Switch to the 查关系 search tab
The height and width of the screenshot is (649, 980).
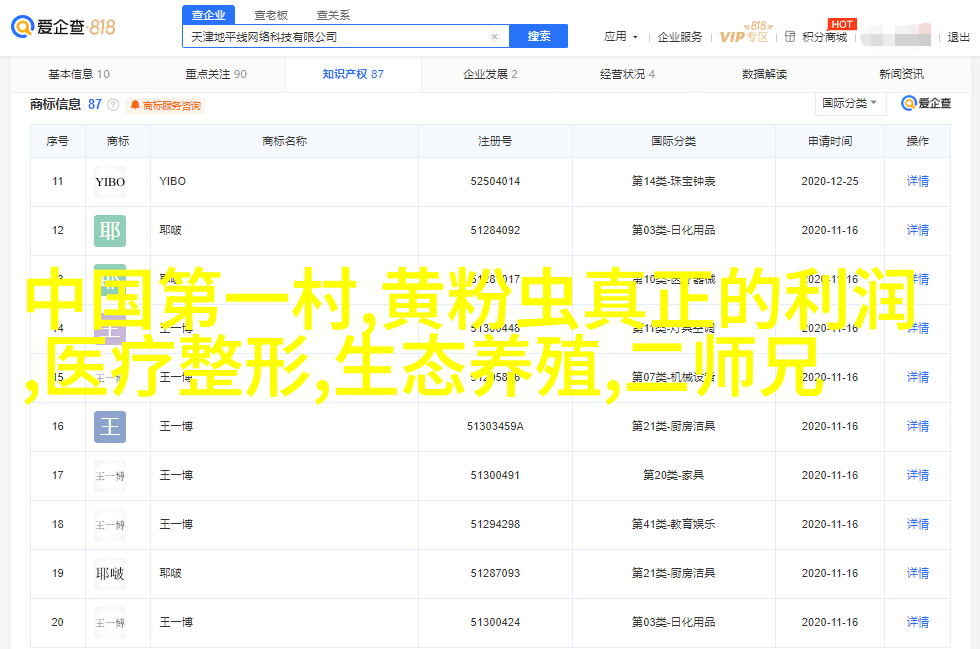[333, 15]
